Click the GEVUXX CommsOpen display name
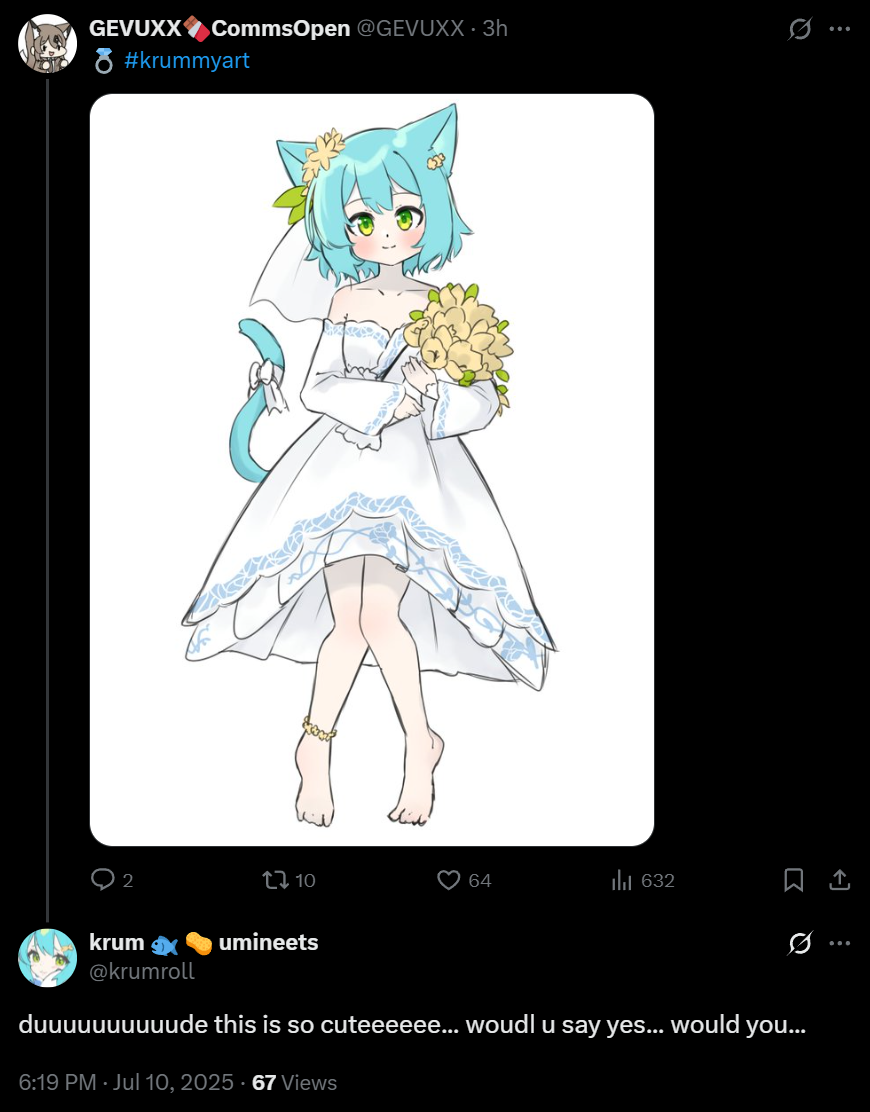Image resolution: width=870 pixels, height=1112 pixels. (x=219, y=28)
